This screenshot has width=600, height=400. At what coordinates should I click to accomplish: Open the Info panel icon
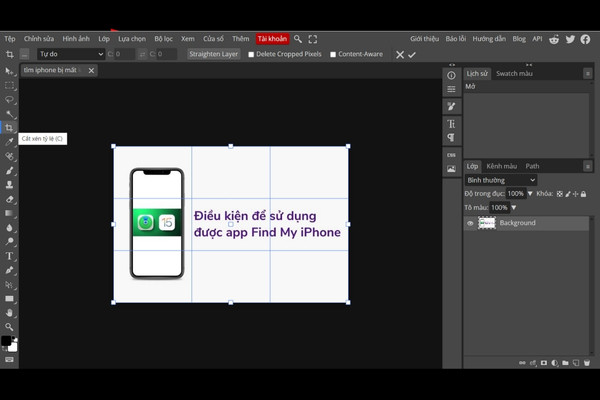pos(452,75)
